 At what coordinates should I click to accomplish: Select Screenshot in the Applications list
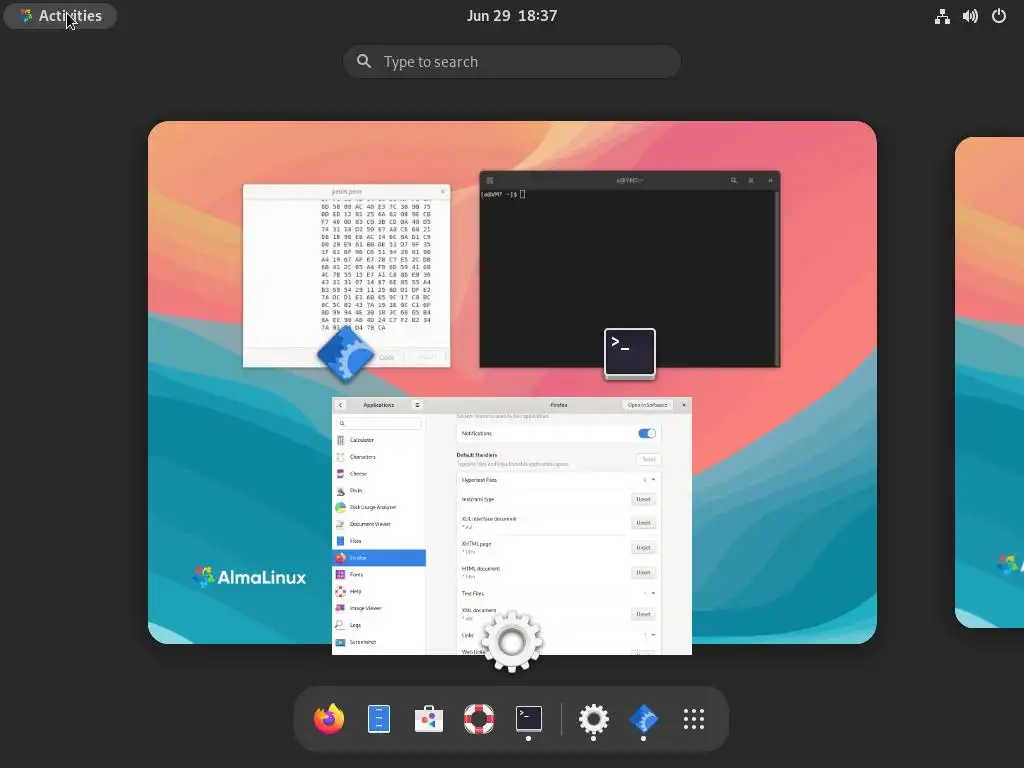point(379,642)
